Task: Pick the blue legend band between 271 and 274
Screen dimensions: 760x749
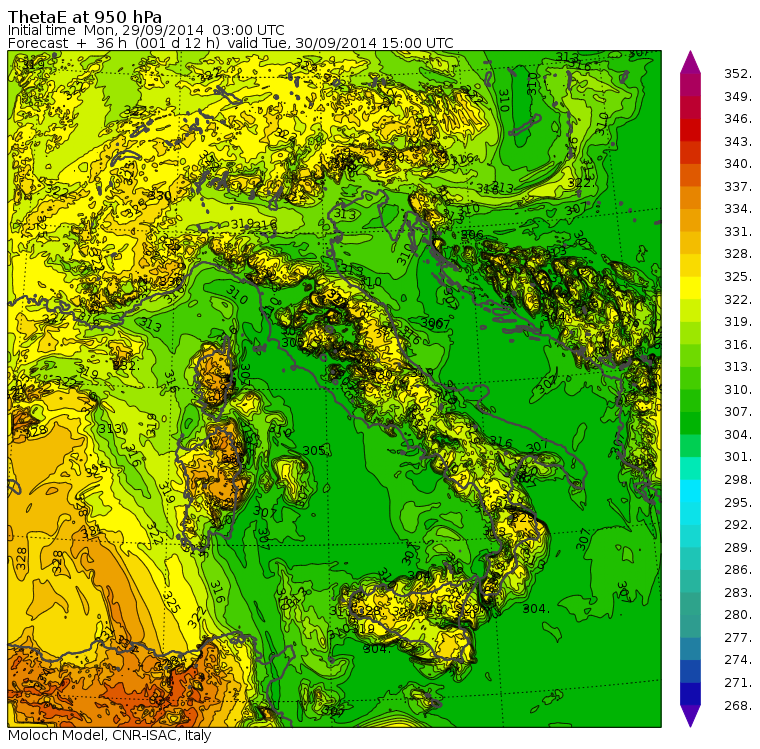Action: [690, 671]
